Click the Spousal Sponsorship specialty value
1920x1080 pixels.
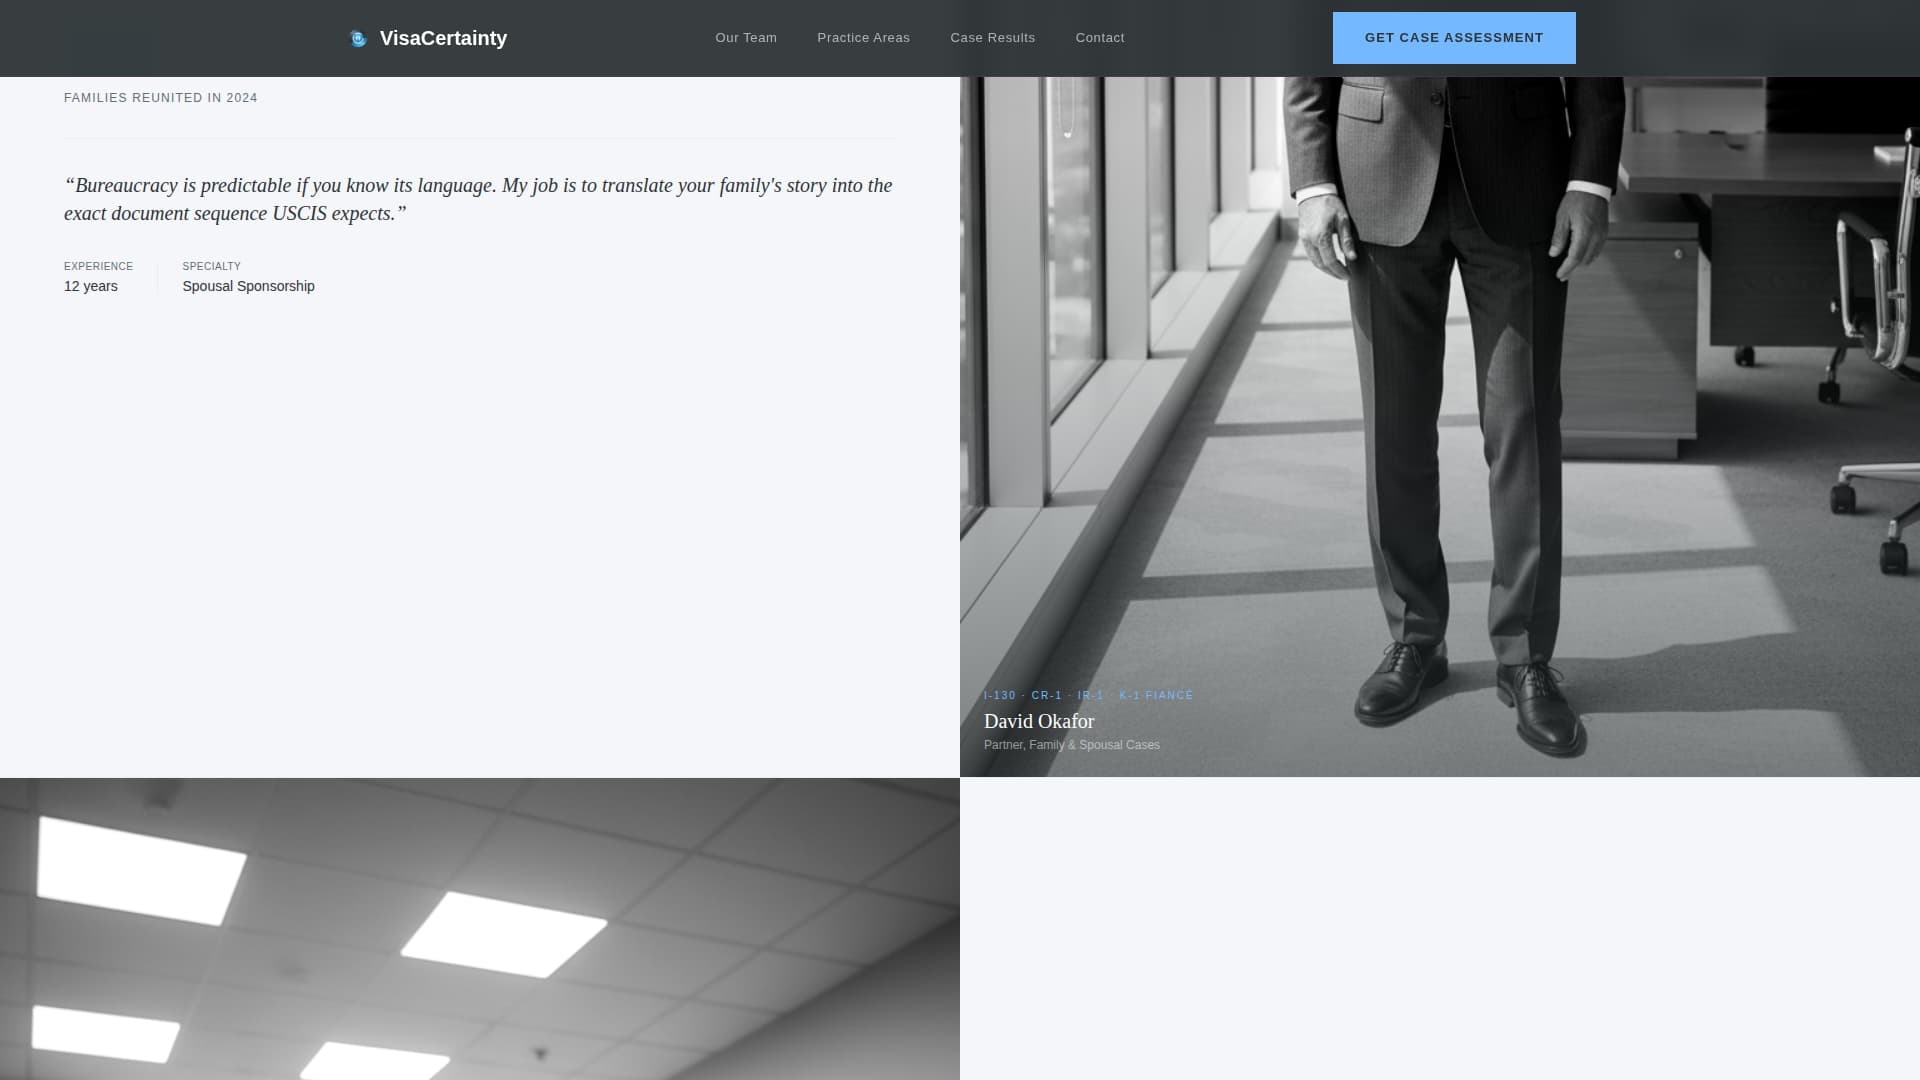tap(248, 286)
